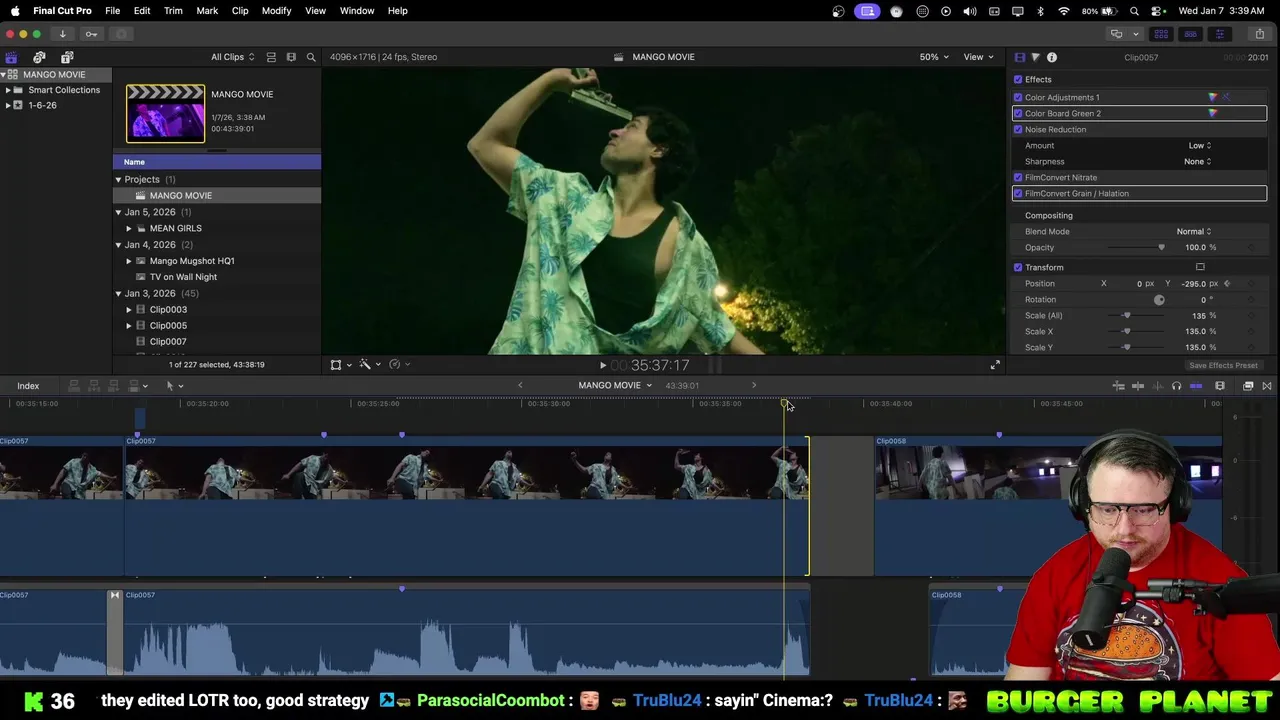Show the Transform onscreen controls icon
The height and width of the screenshot is (720, 1280).
tap(1200, 267)
